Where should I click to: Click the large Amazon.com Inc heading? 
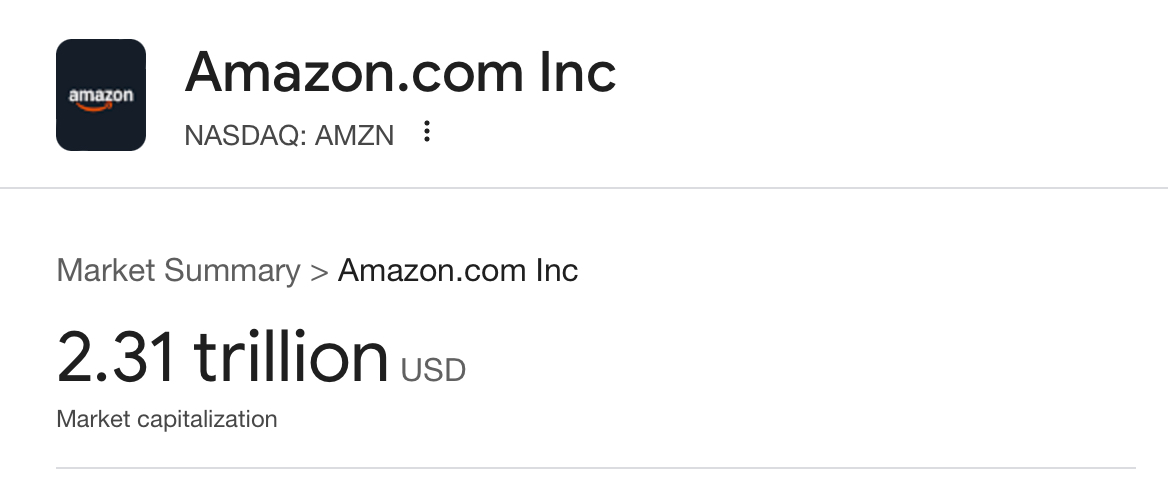tap(400, 73)
